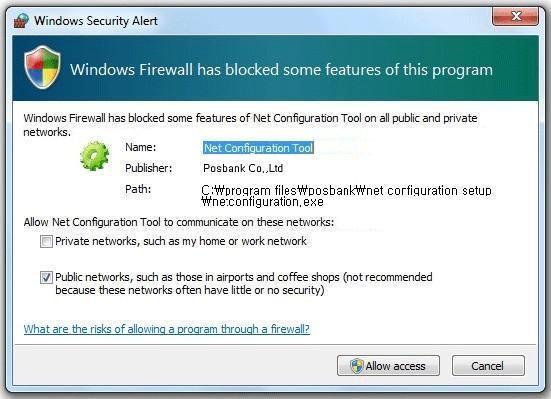Screen dimensions: 551x399
Task: Click the Windows security shield icon
Action: (42, 67)
